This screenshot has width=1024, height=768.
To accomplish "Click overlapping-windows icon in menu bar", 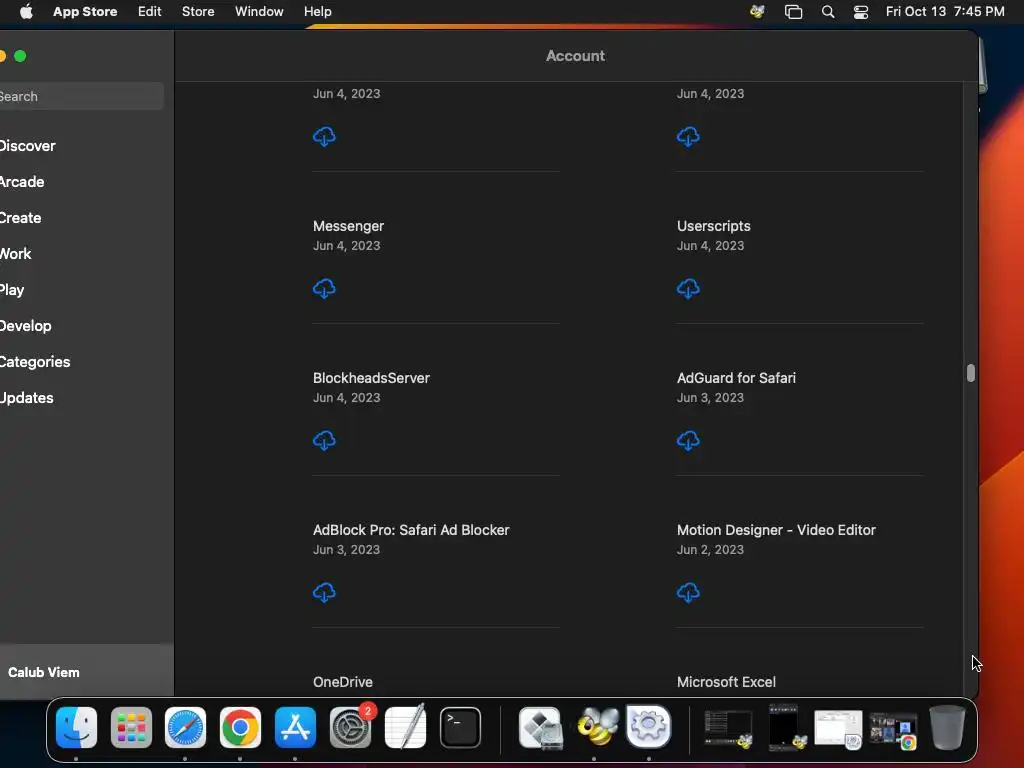I will tap(793, 11).
